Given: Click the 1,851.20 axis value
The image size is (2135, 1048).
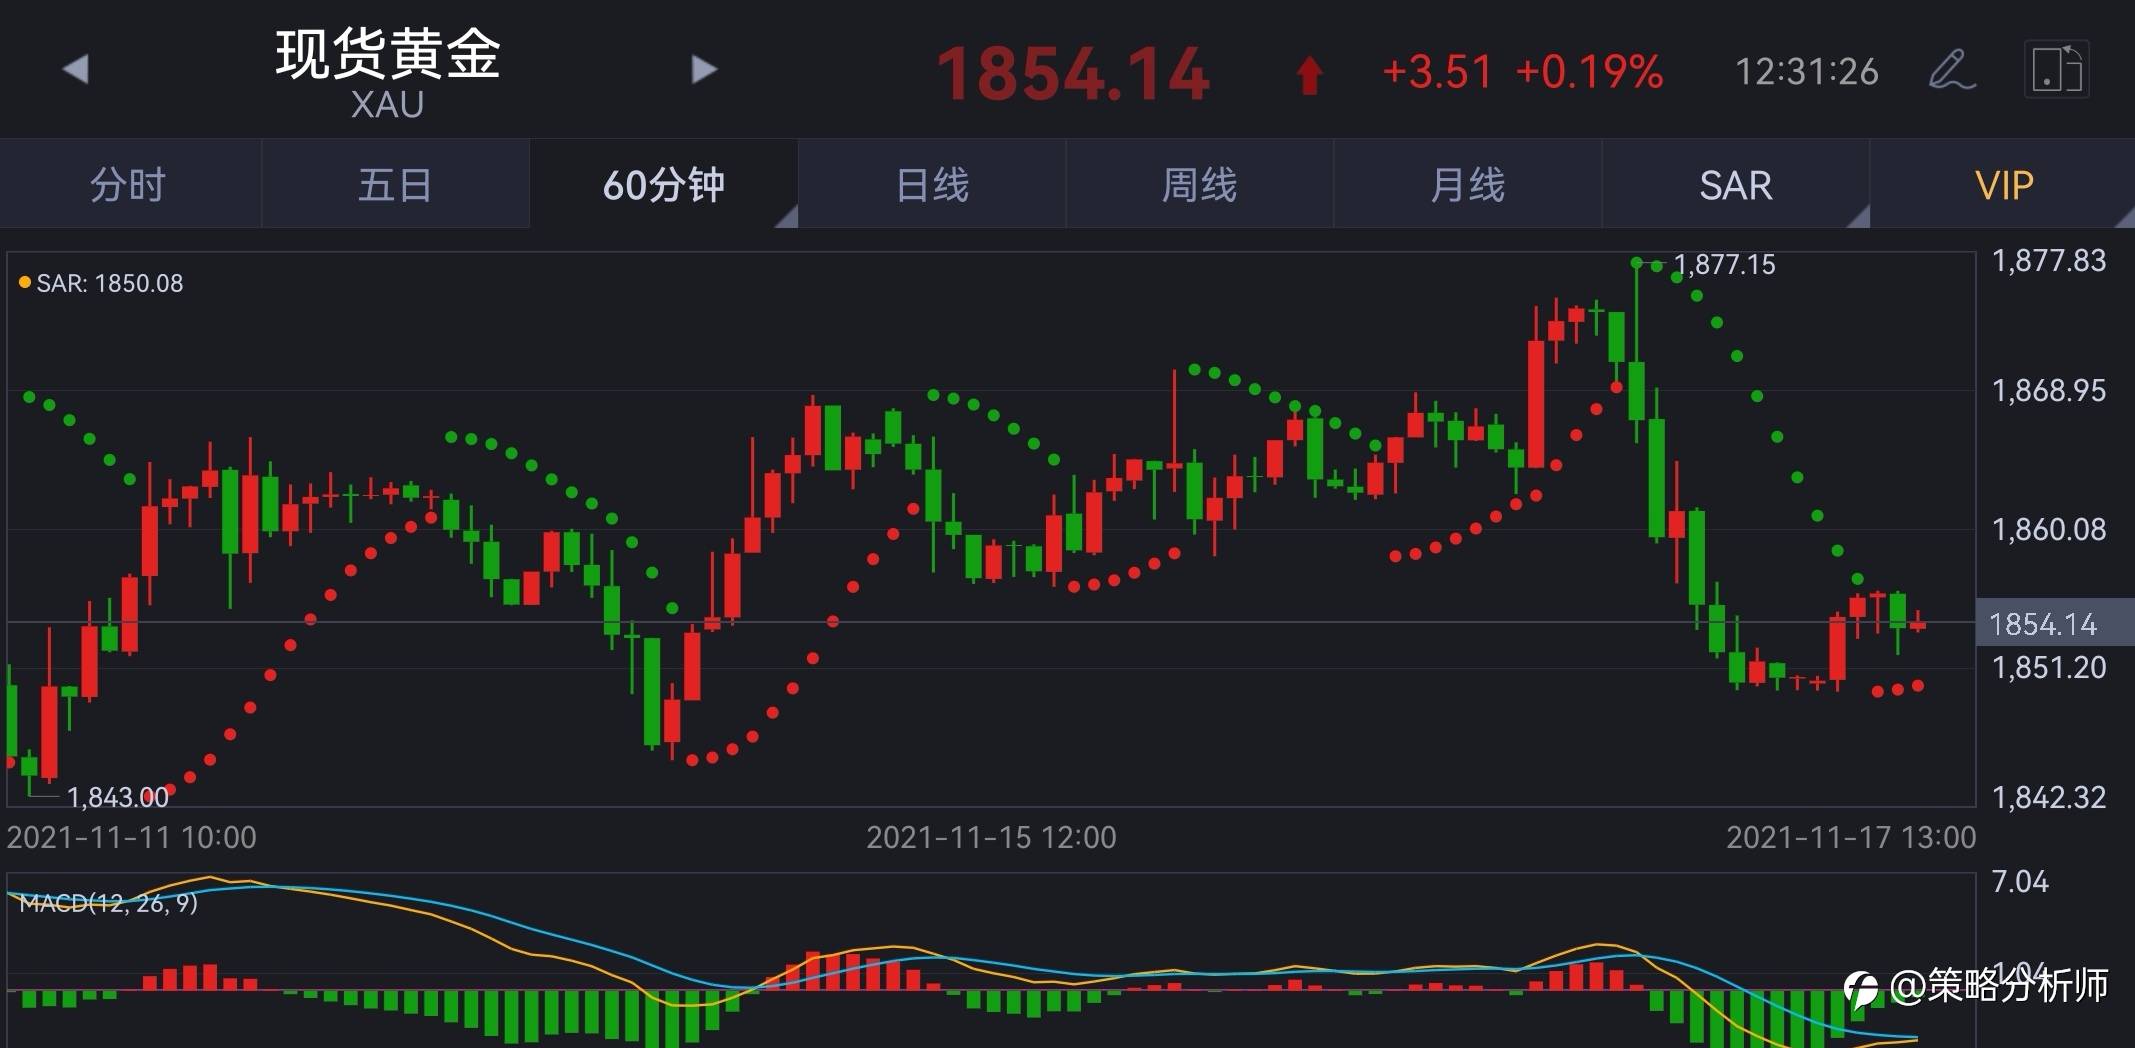Looking at the screenshot, I should click(x=2048, y=668).
